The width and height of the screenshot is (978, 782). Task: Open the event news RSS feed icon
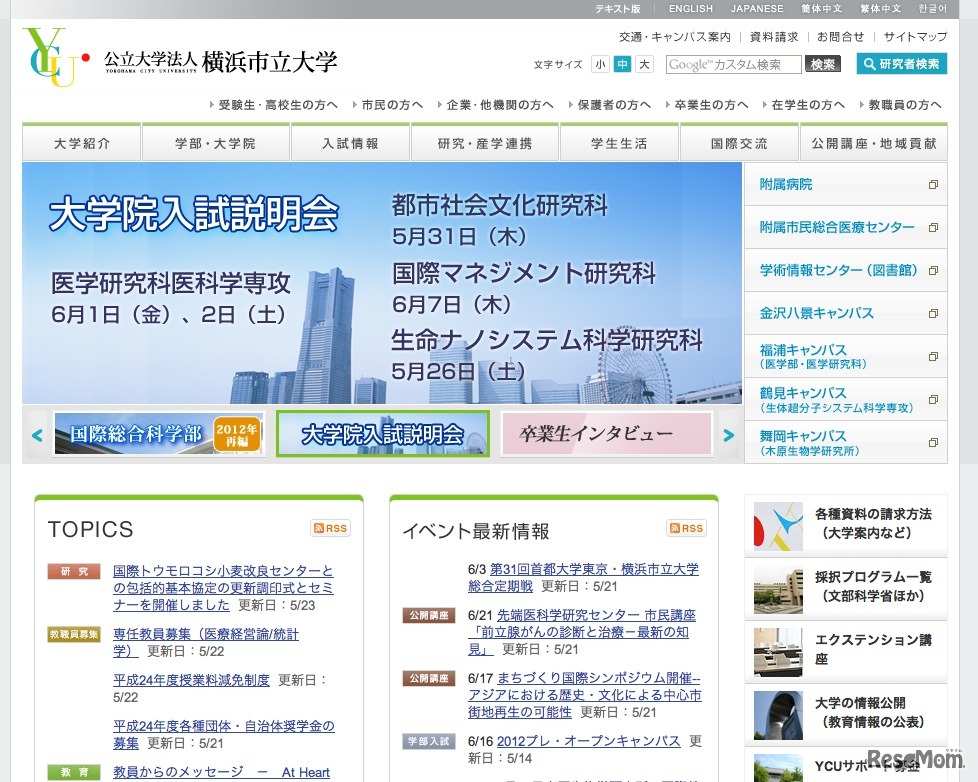pyautogui.click(x=686, y=528)
